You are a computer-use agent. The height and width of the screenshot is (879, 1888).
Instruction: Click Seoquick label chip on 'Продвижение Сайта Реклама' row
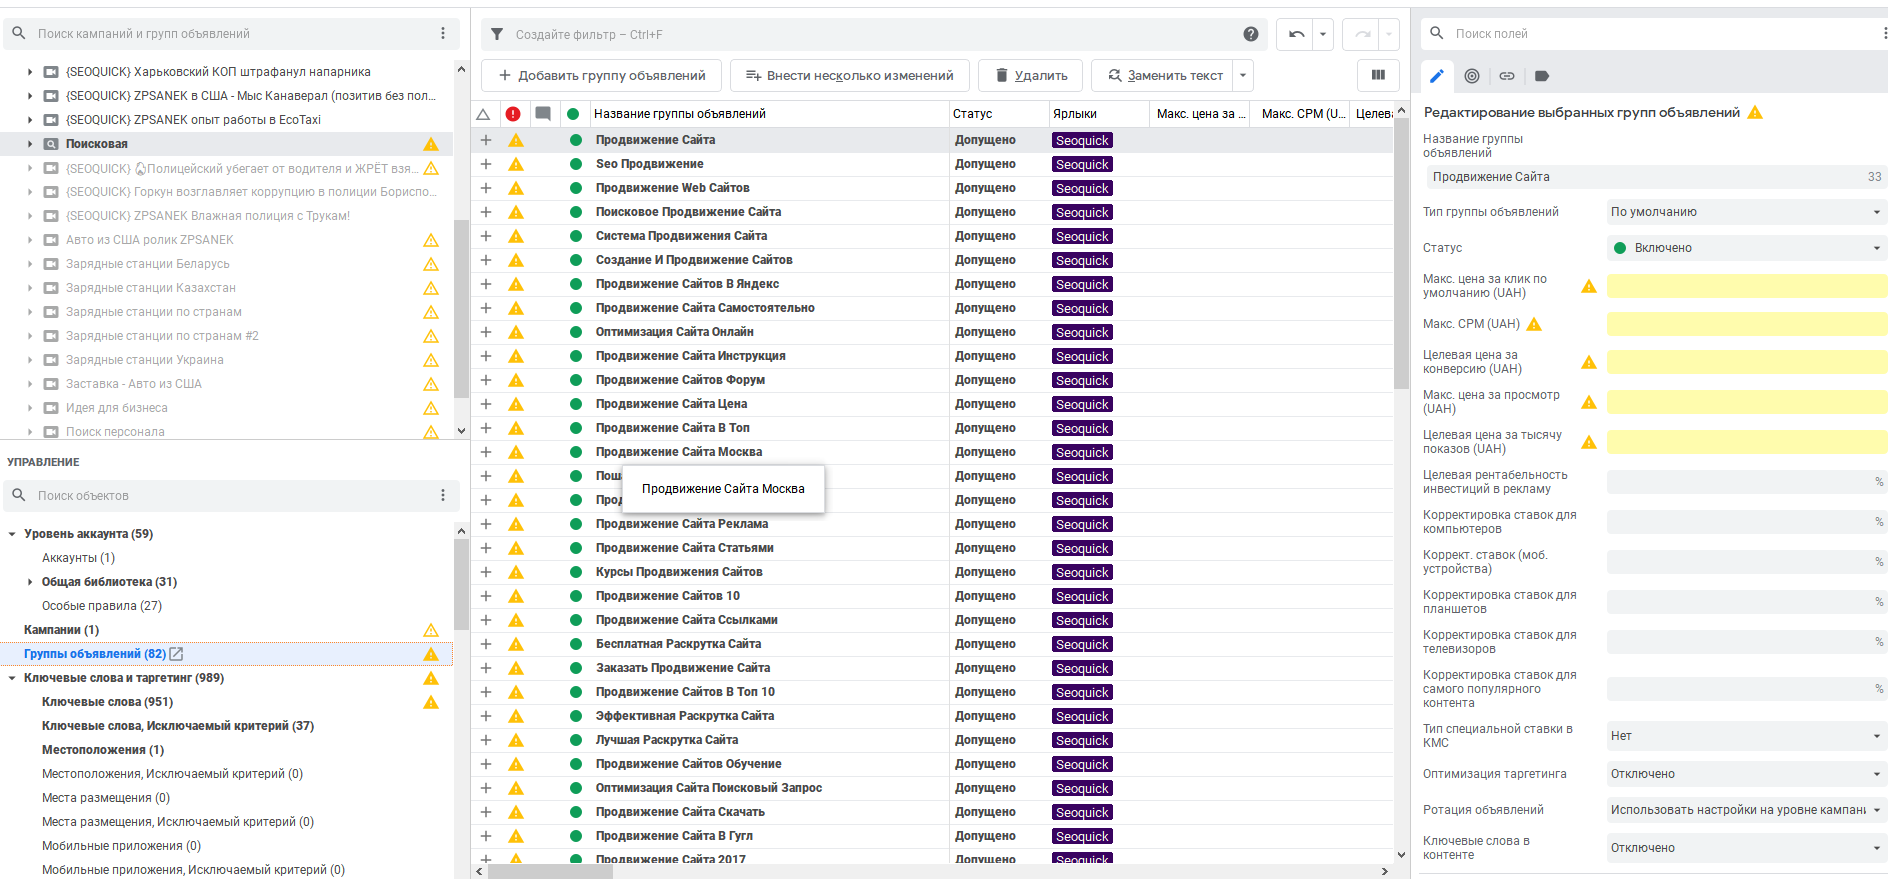[x=1082, y=524]
